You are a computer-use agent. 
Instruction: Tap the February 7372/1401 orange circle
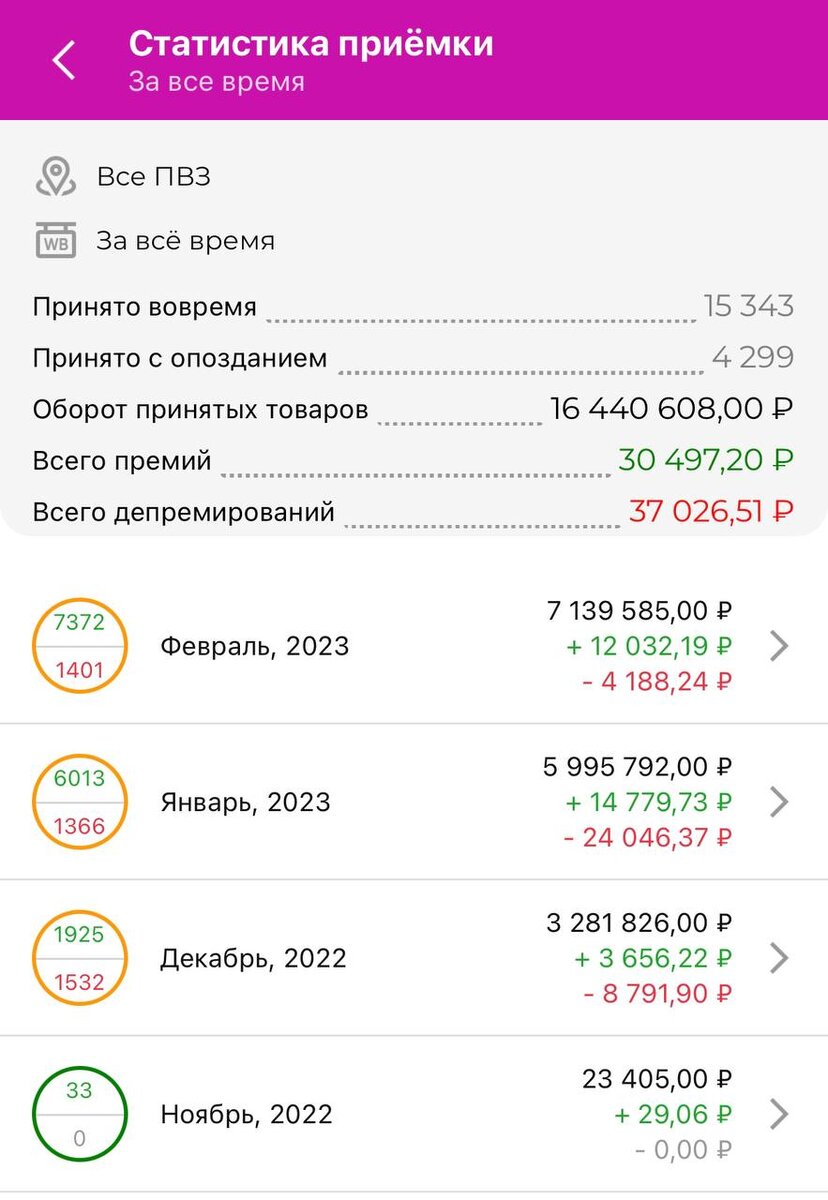[80, 646]
